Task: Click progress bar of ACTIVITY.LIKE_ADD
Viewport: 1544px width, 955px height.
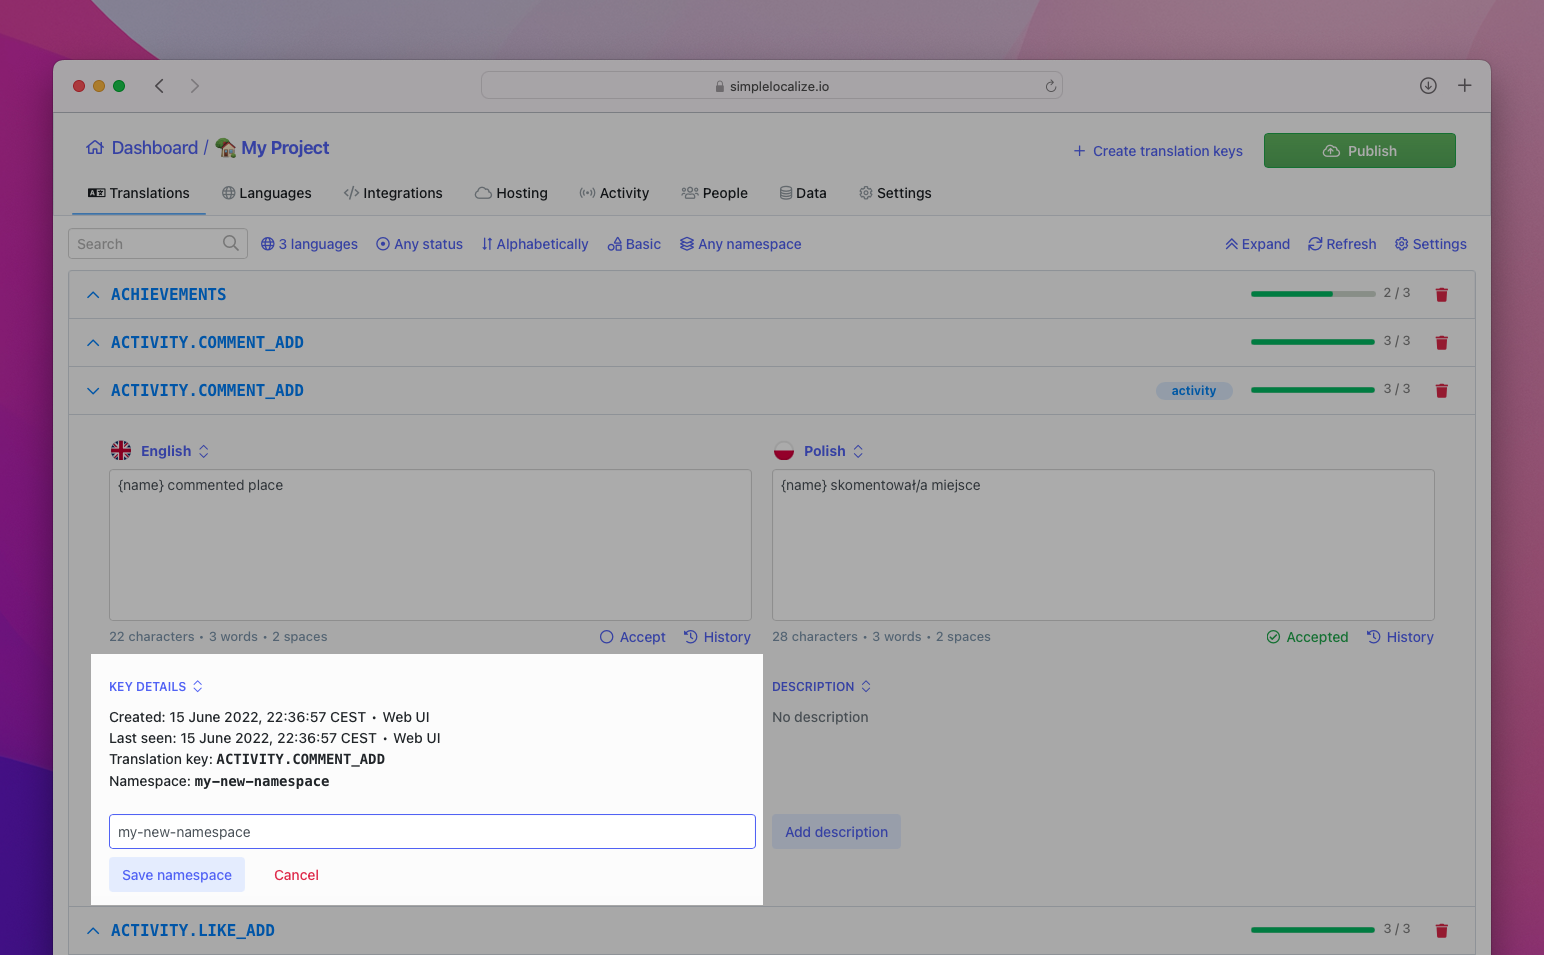Action: click(x=1313, y=930)
